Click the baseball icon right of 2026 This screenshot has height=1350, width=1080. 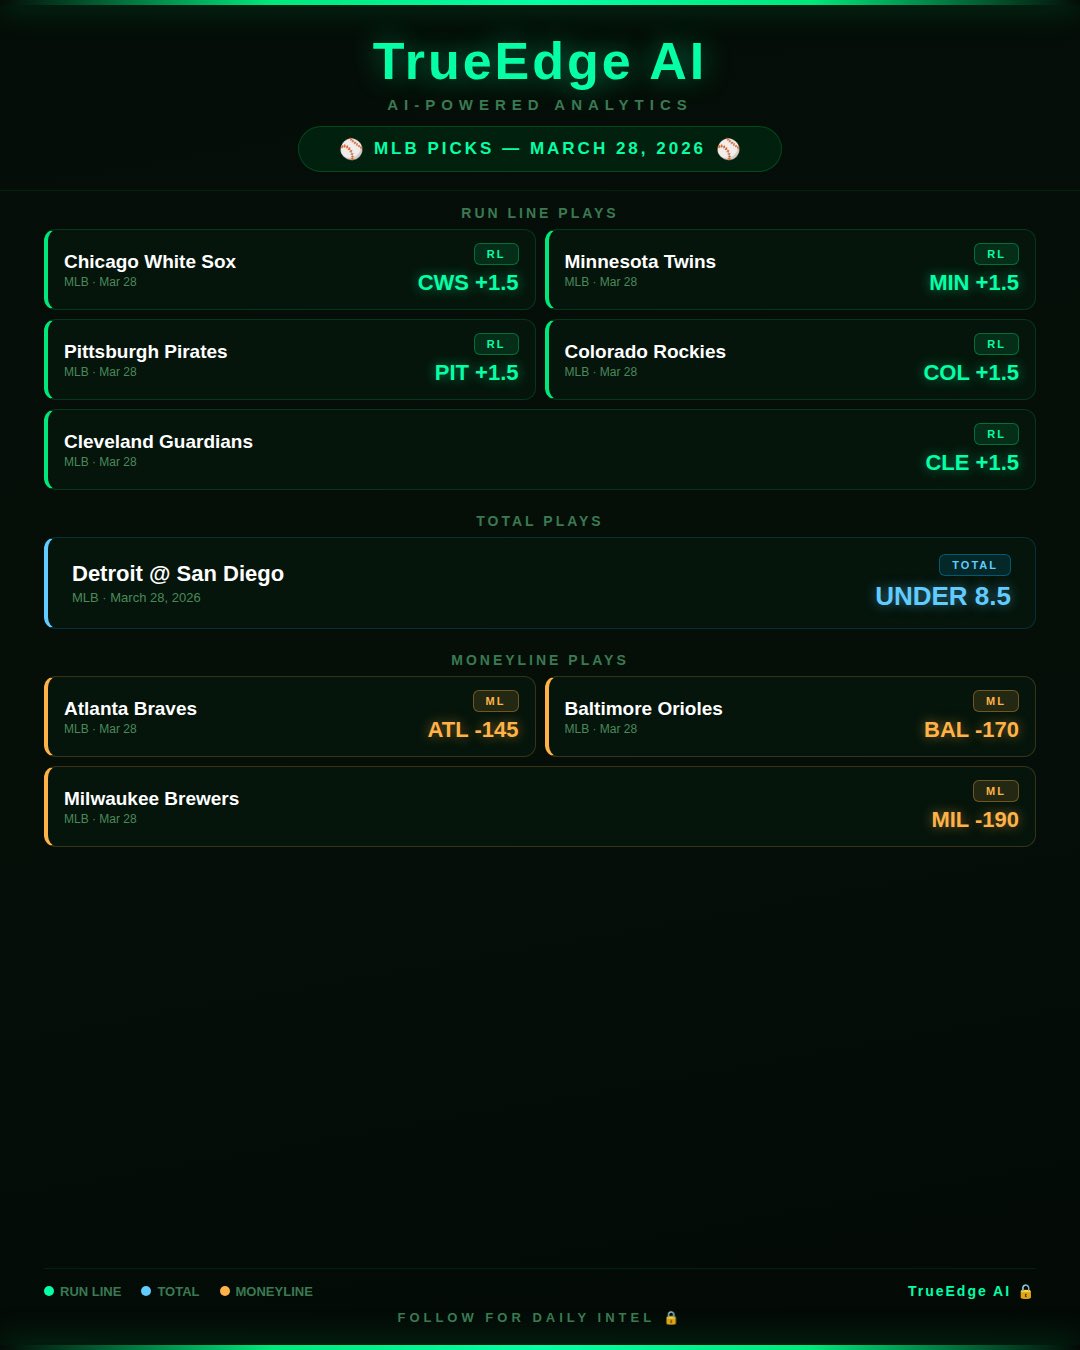728,149
